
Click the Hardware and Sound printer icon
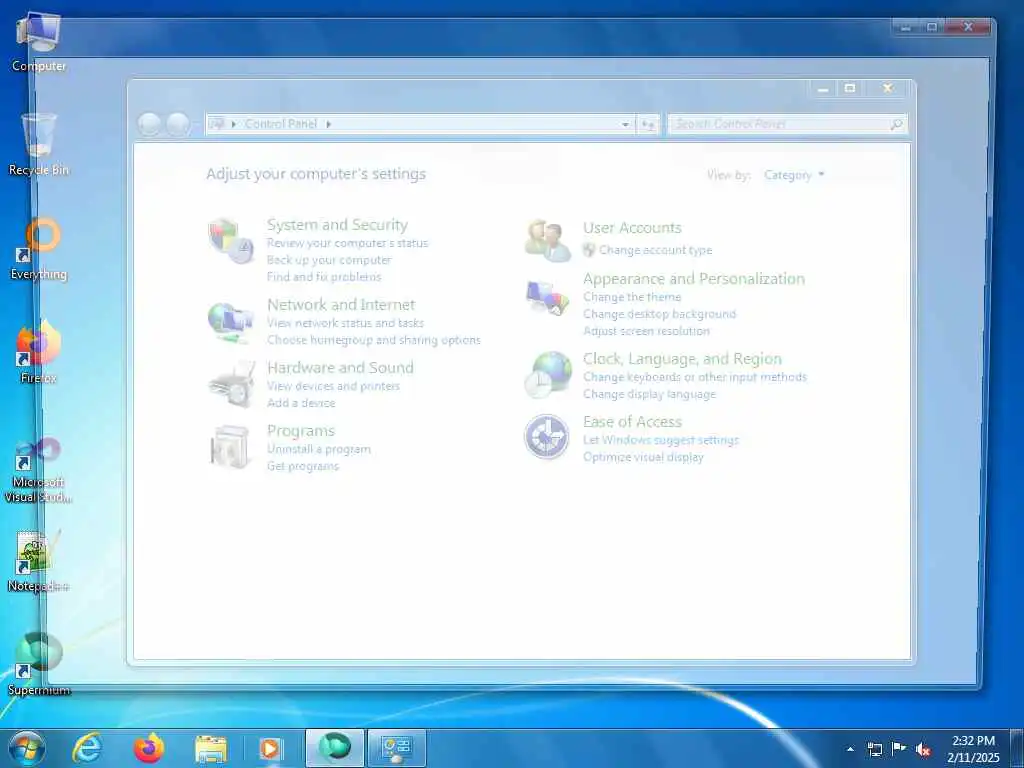click(231, 385)
